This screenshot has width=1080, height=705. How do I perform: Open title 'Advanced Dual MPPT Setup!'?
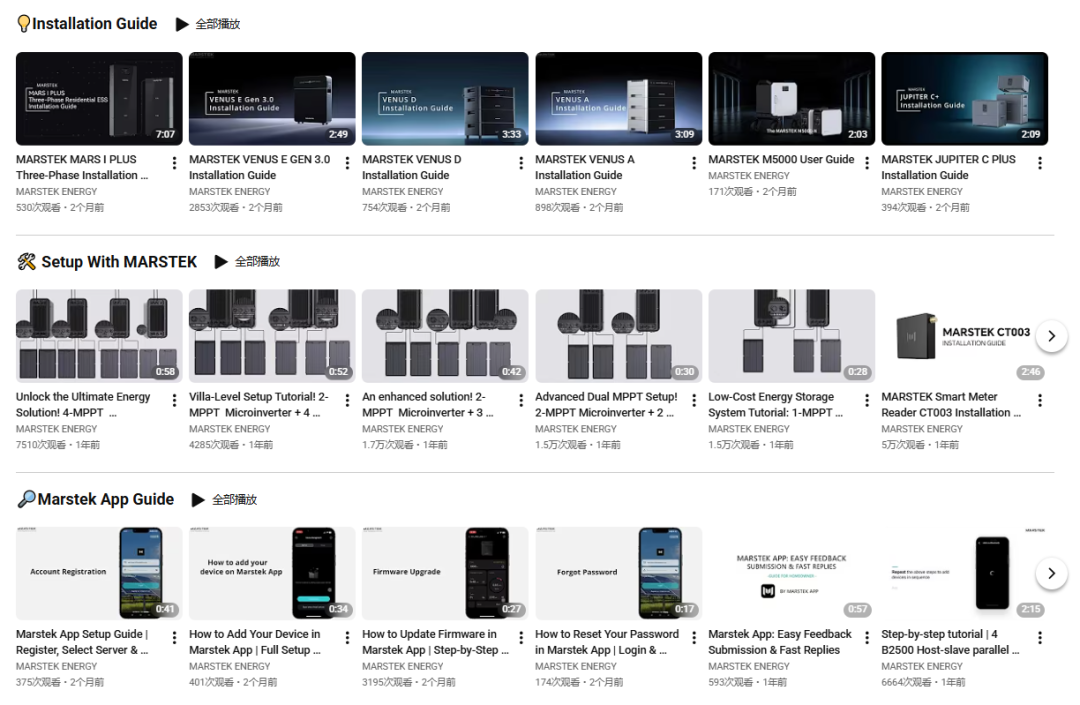606,405
